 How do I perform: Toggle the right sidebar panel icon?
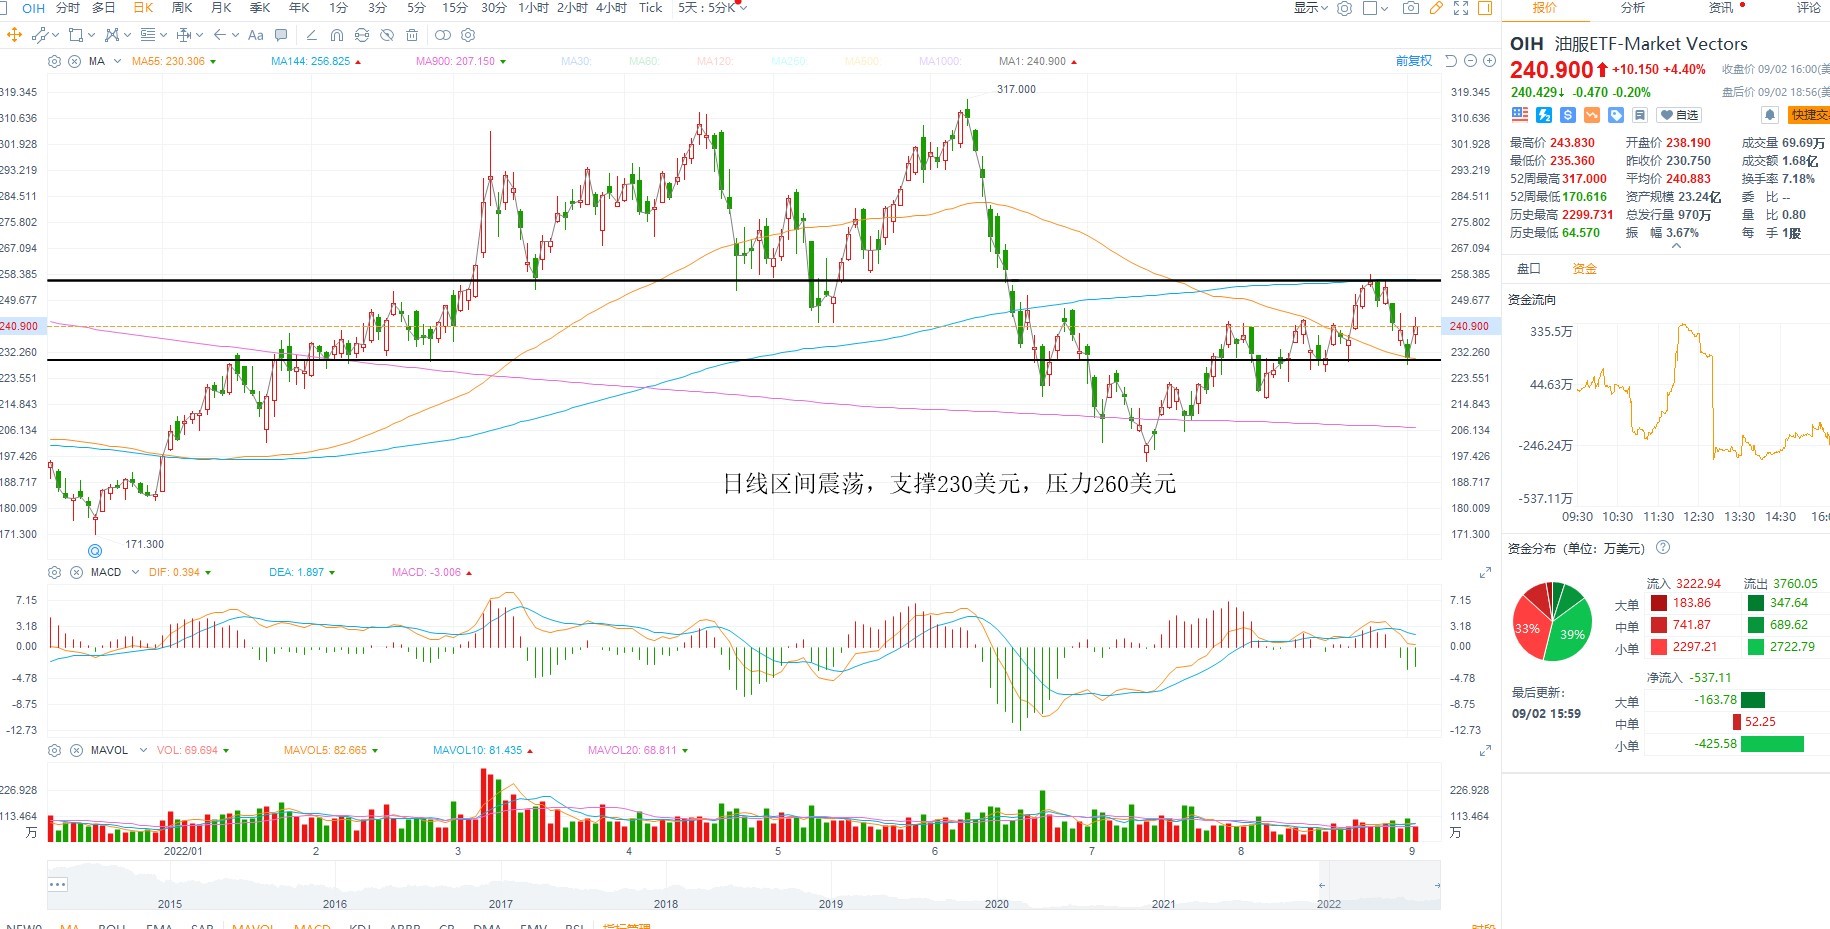pyautogui.click(x=1485, y=8)
